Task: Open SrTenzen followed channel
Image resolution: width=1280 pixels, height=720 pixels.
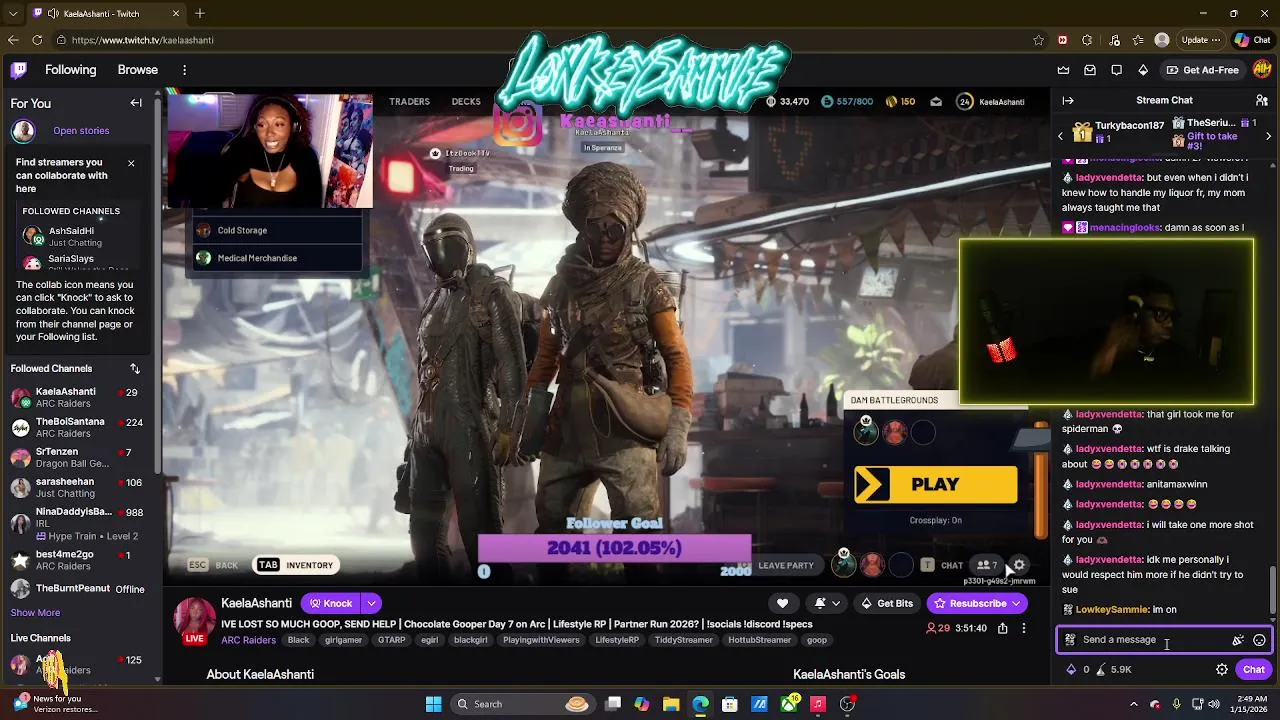Action: tap(80, 458)
